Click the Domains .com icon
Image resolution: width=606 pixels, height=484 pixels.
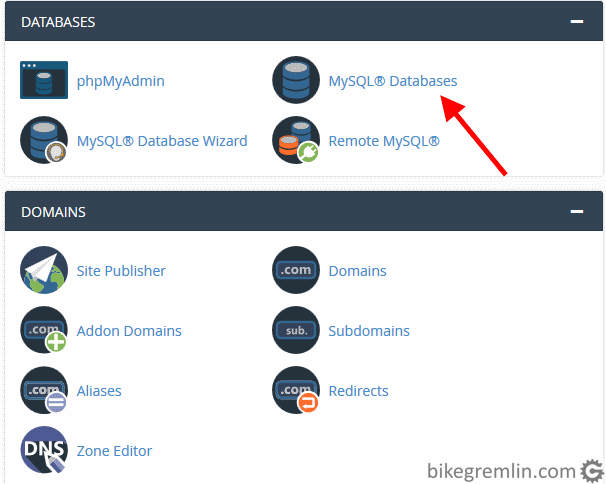296,270
